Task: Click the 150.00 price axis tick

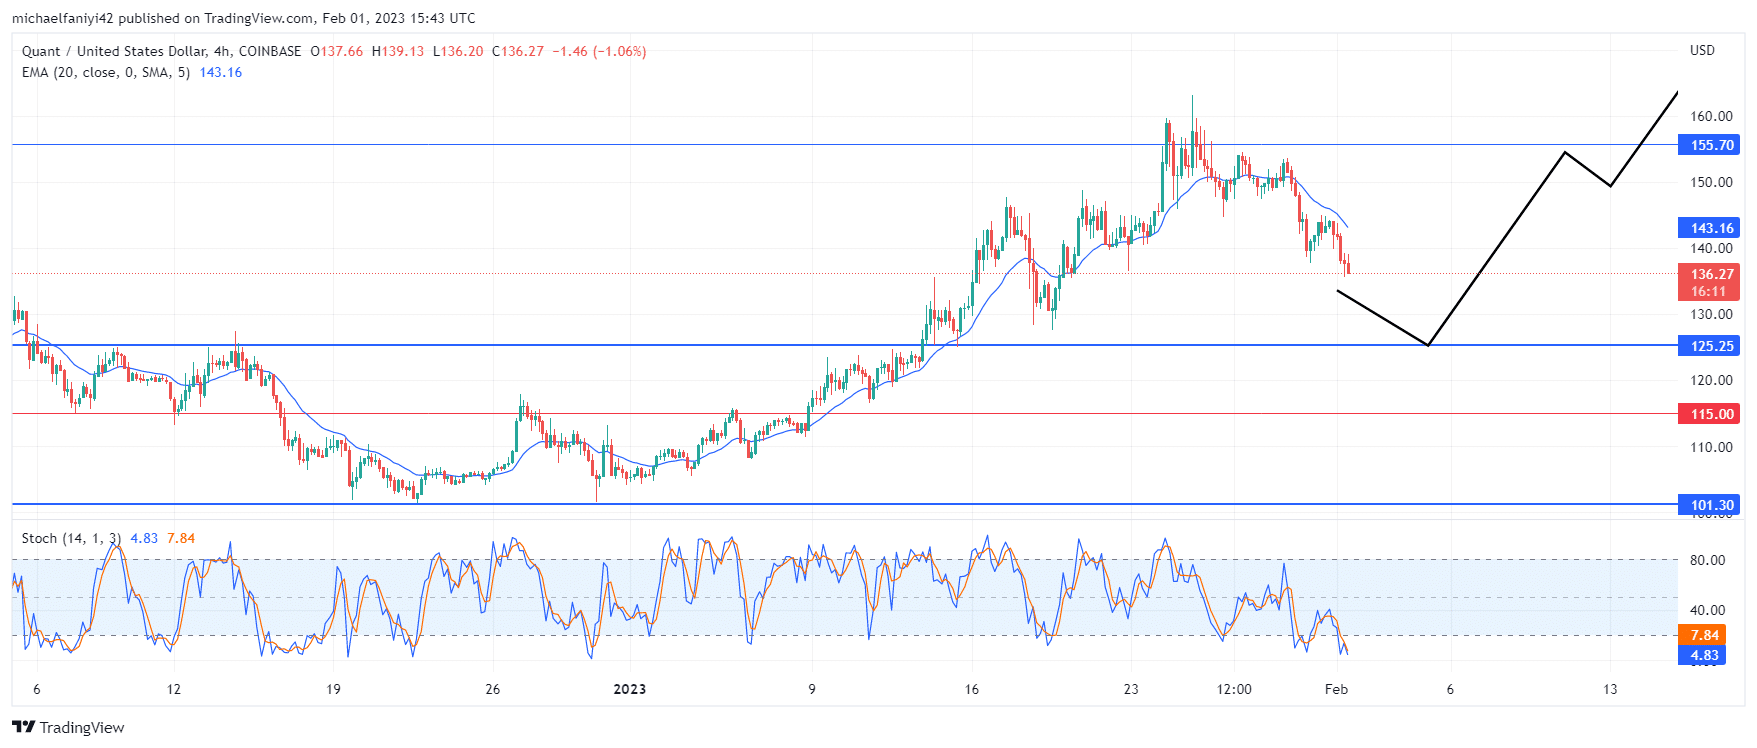Action: (1711, 182)
